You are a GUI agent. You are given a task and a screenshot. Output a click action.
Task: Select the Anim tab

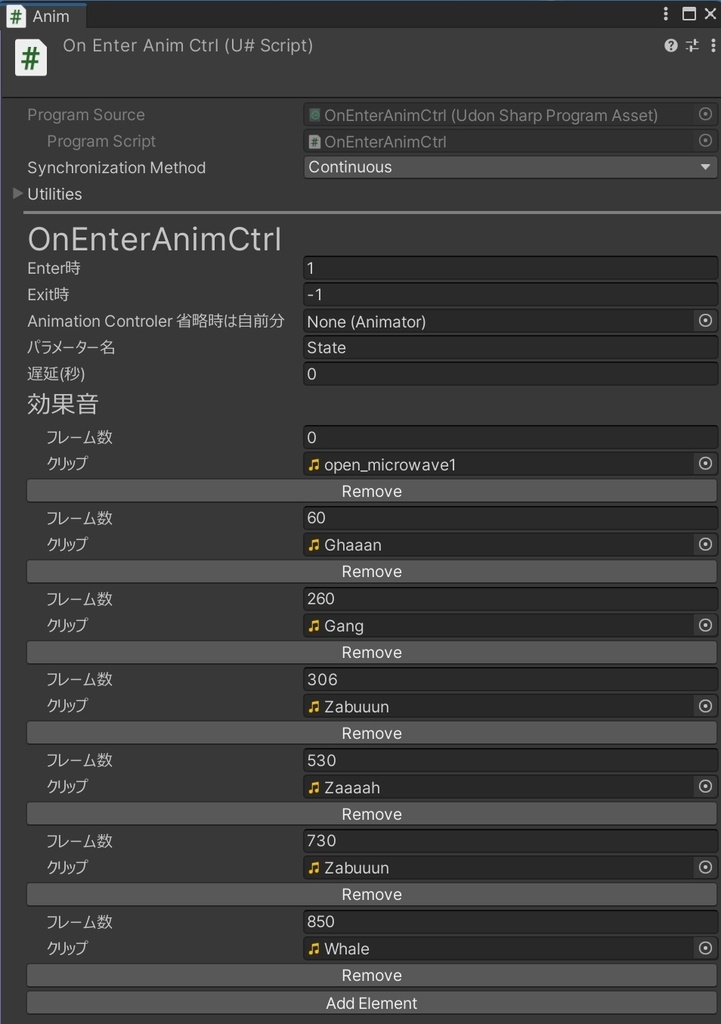(x=45, y=16)
